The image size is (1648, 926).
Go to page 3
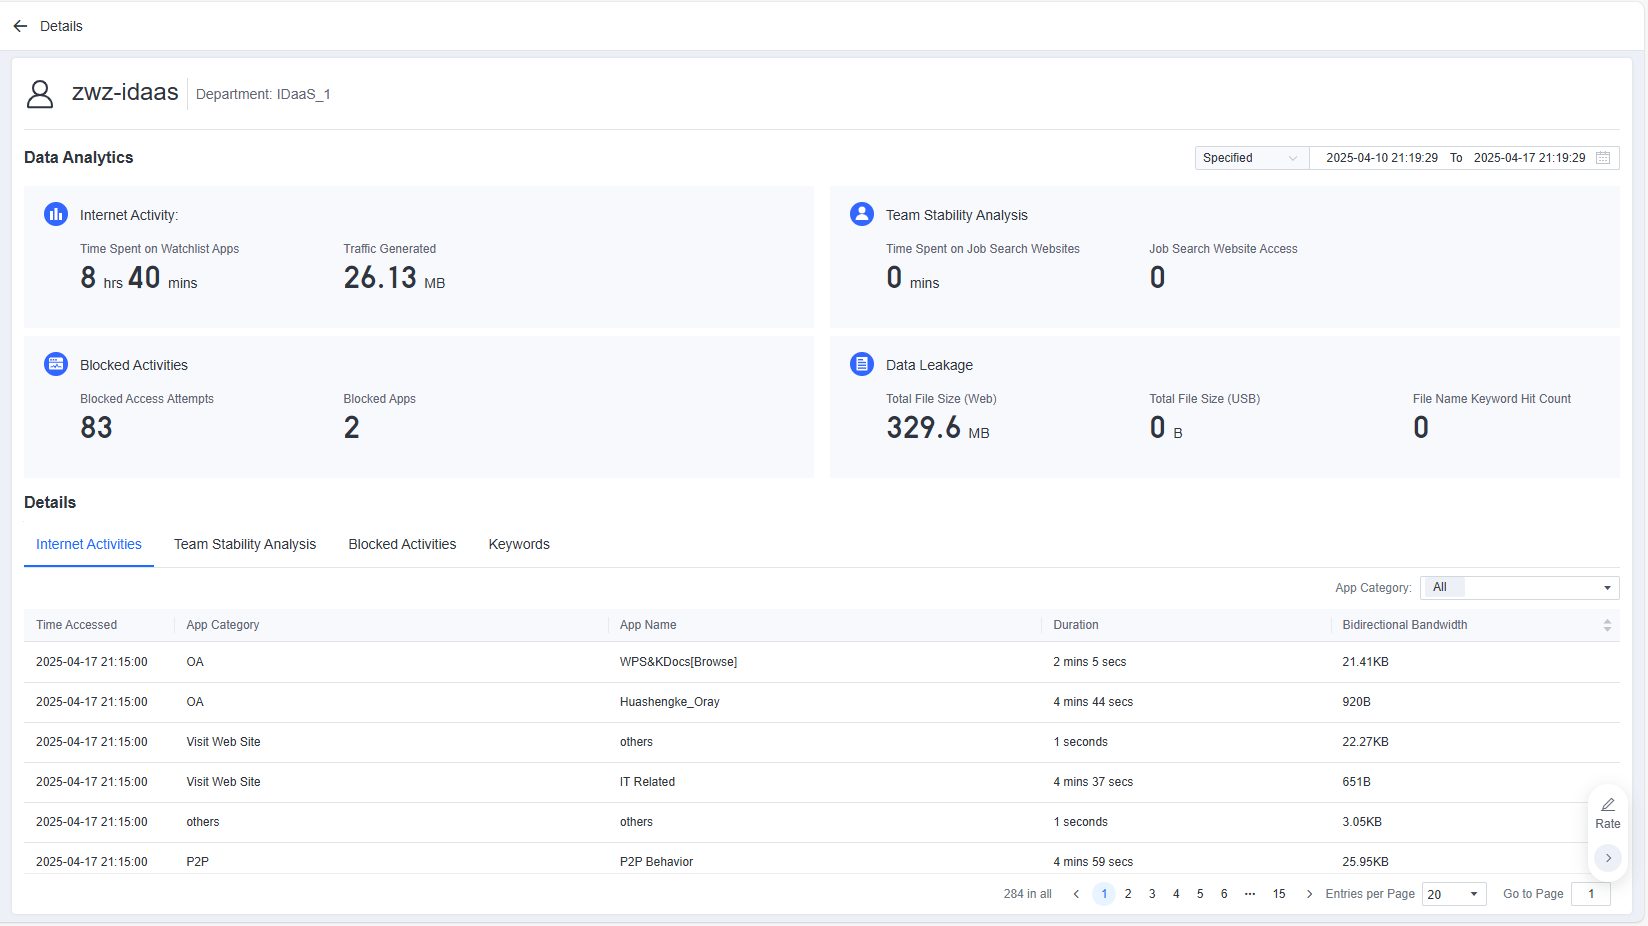click(1152, 894)
